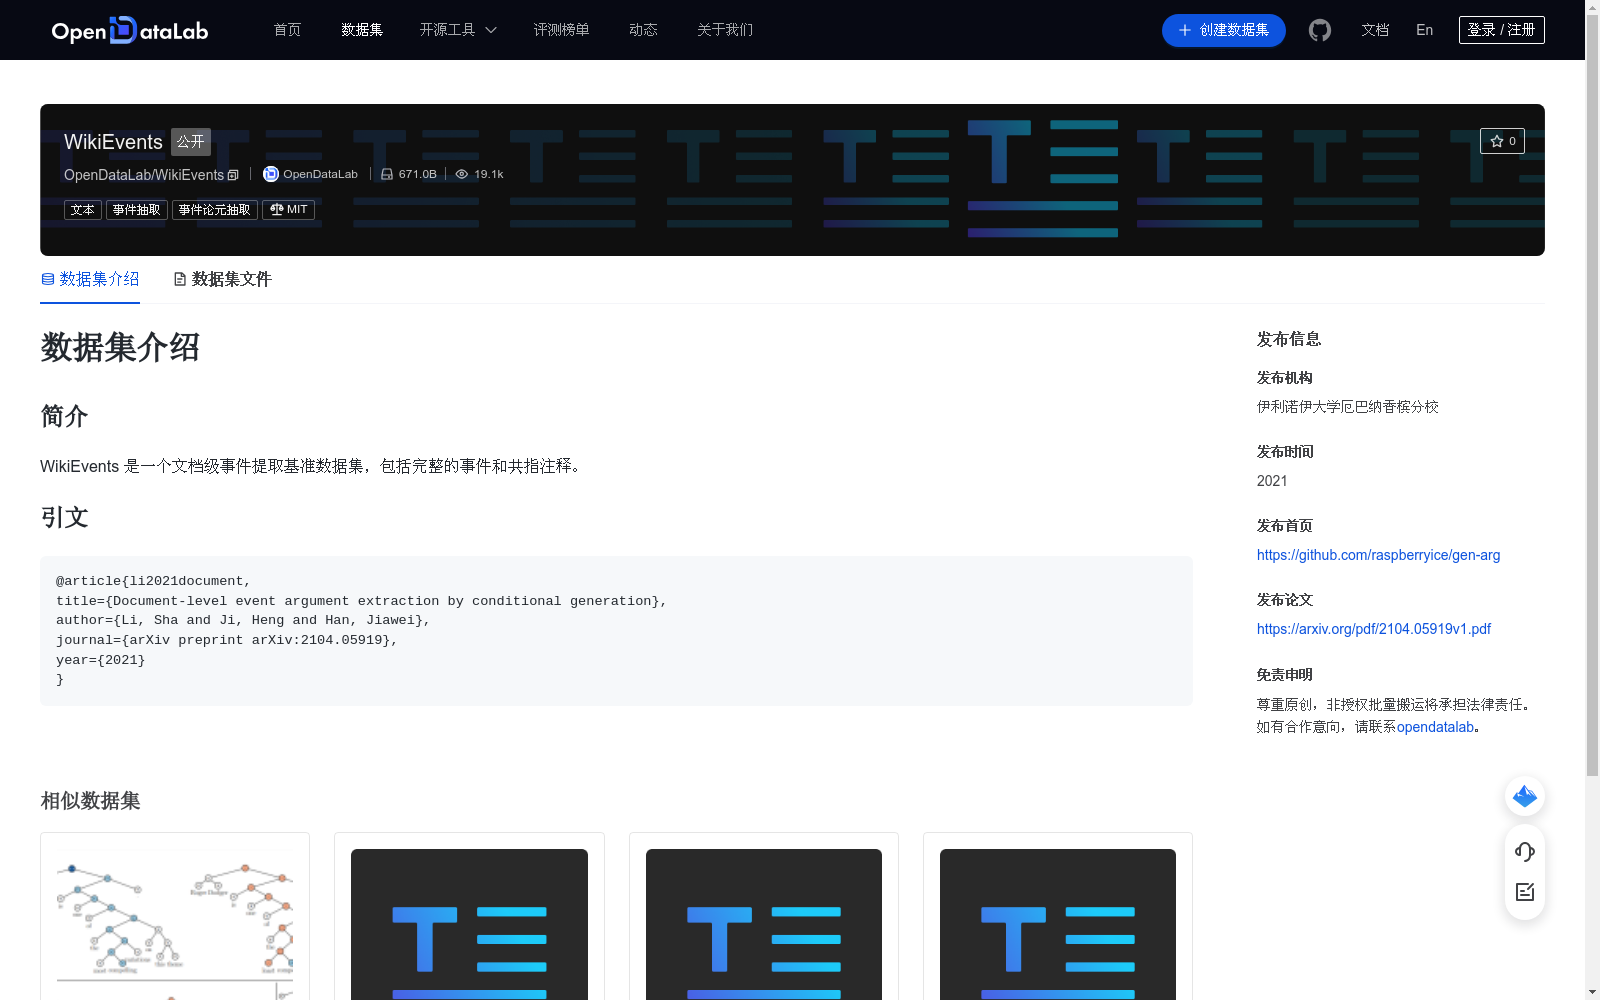Viewport: 1600px width, 1000px height.
Task: Open the arxiv.org 2104.05919v1 paper link
Action: (1373, 629)
